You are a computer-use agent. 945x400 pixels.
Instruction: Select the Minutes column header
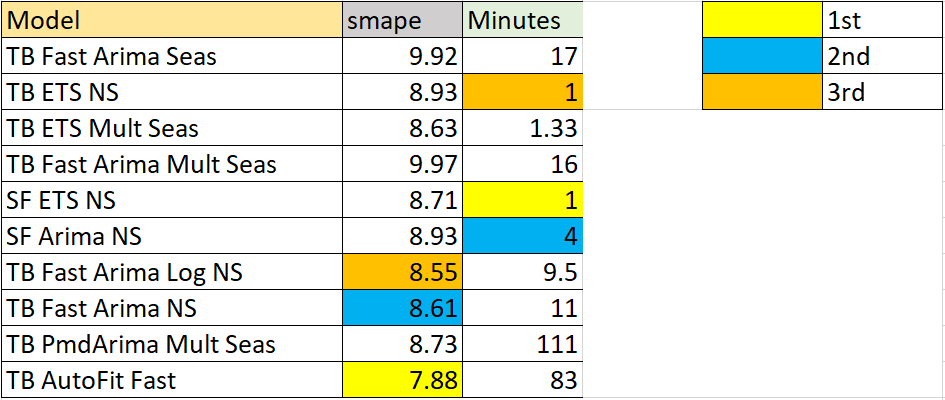click(523, 20)
